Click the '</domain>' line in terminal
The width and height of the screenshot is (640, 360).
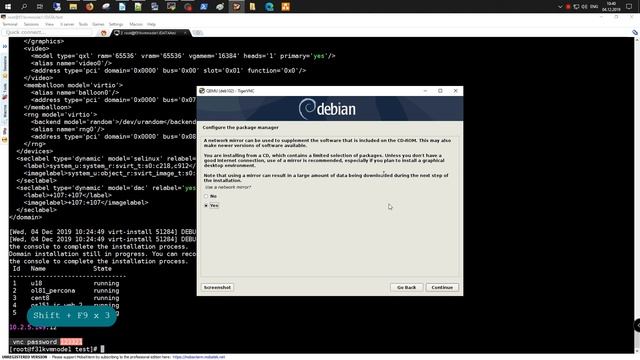pos(25,217)
